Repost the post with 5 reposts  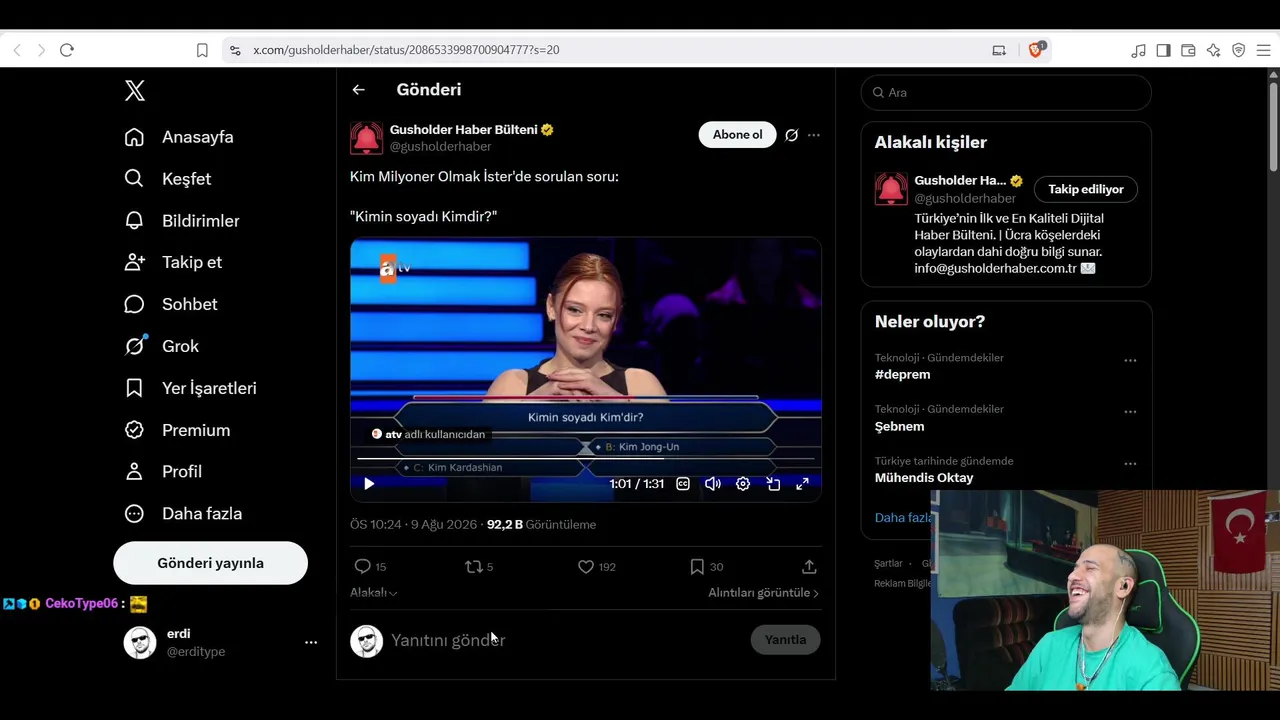coord(479,567)
